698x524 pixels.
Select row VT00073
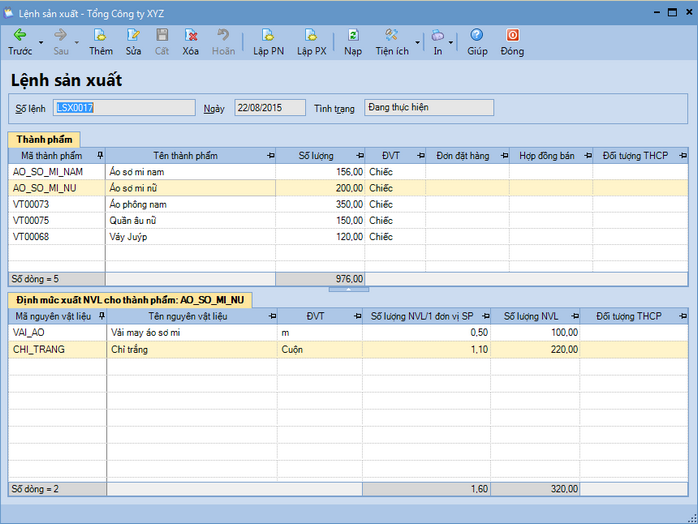(348, 204)
